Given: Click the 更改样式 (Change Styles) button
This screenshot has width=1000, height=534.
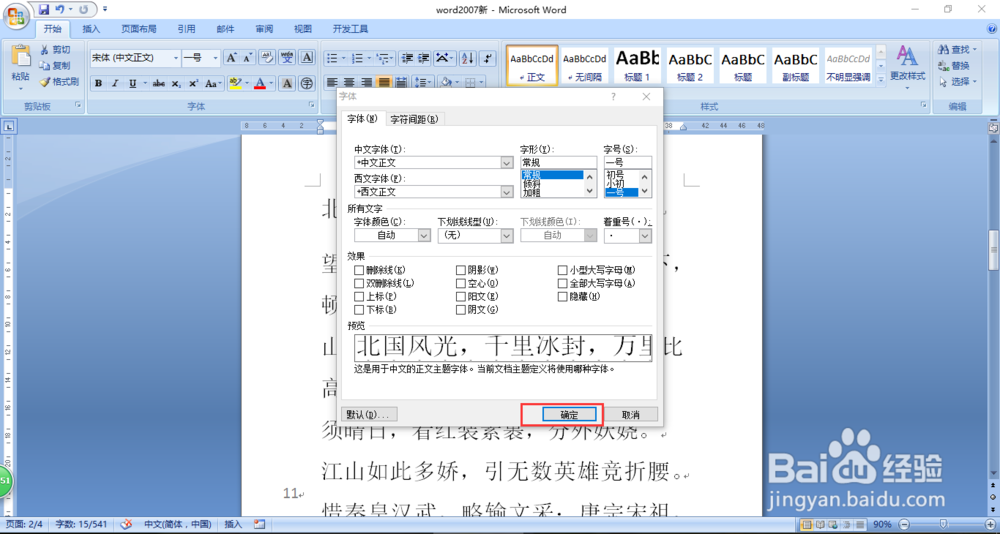Looking at the screenshot, I should (x=908, y=66).
